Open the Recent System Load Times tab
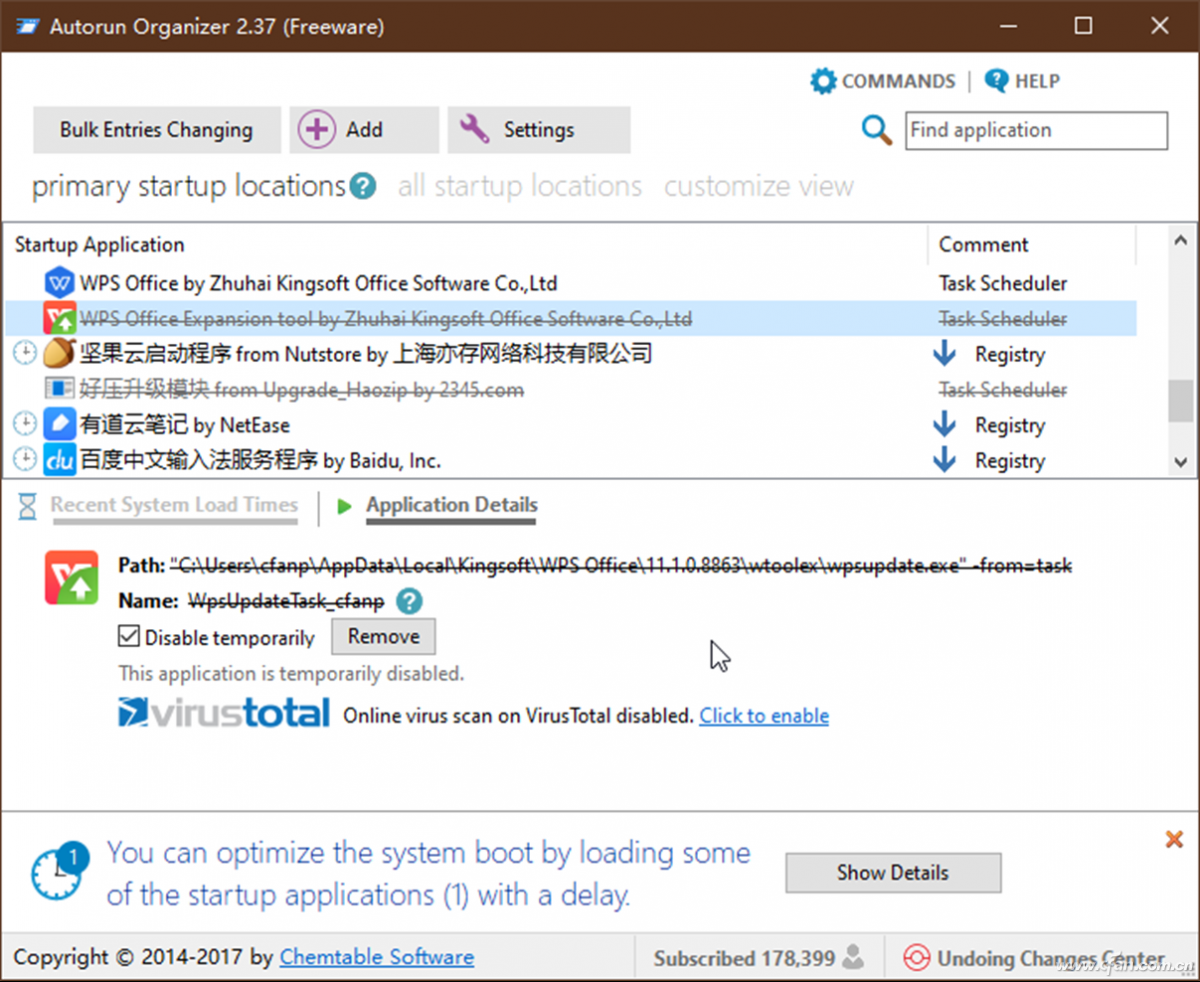The width and height of the screenshot is (1200, 982). pyautogui.click(x=174, y=505)
